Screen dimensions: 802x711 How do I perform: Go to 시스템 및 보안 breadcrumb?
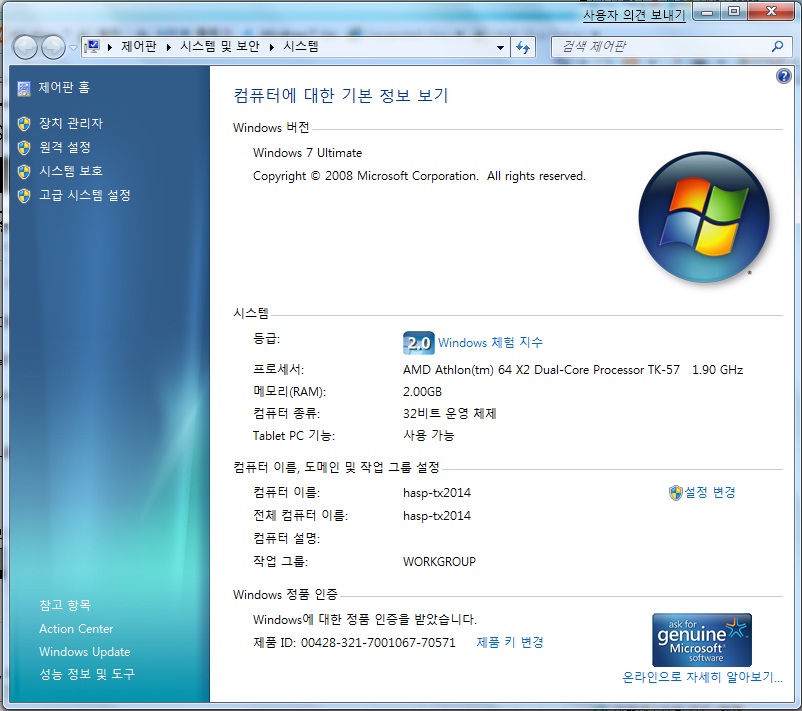220,47
